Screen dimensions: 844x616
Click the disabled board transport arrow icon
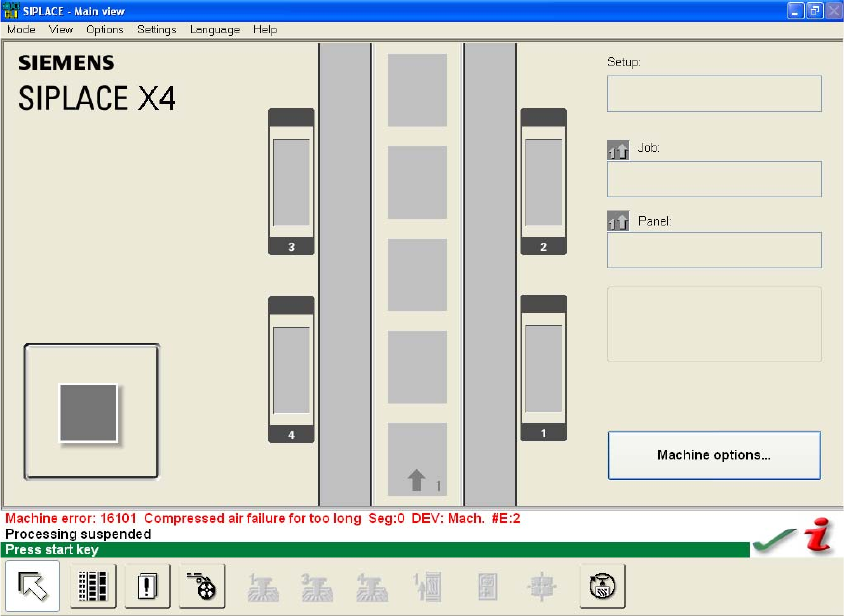[x=427, y=587]
